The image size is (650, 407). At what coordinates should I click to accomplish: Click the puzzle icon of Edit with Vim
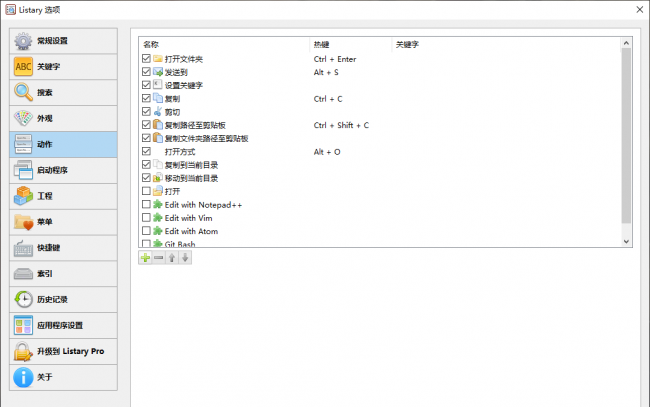pyautogui.click(x=158, y=218)
